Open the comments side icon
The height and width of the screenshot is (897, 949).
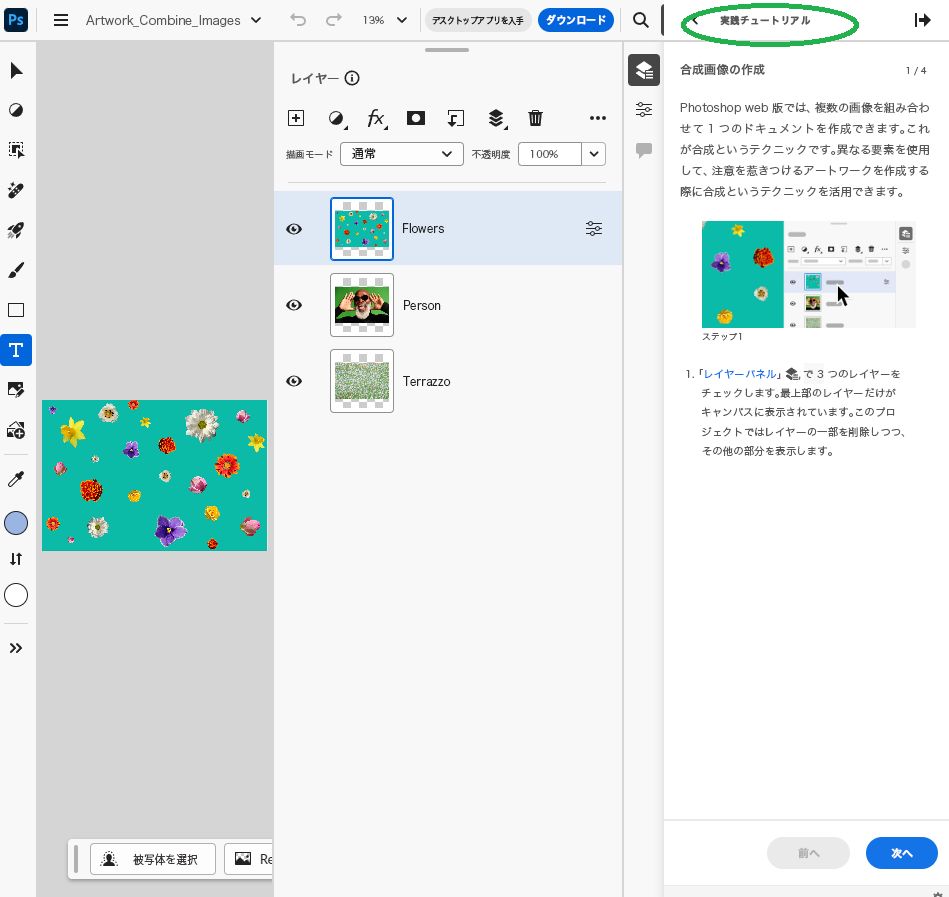pyautogui.click(x=644, y=150)
